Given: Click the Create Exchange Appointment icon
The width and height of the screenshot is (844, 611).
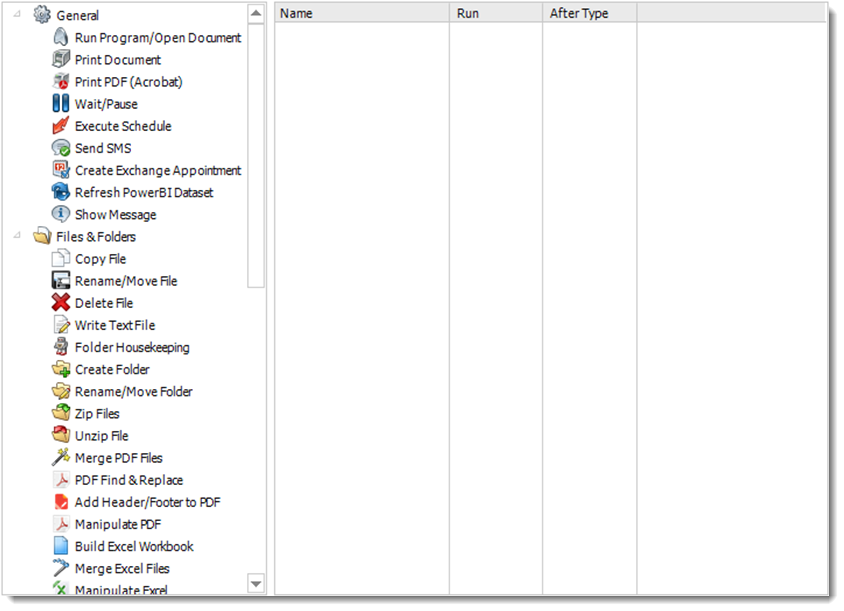Looking at the screenshot, I should [x=61, y=170].
